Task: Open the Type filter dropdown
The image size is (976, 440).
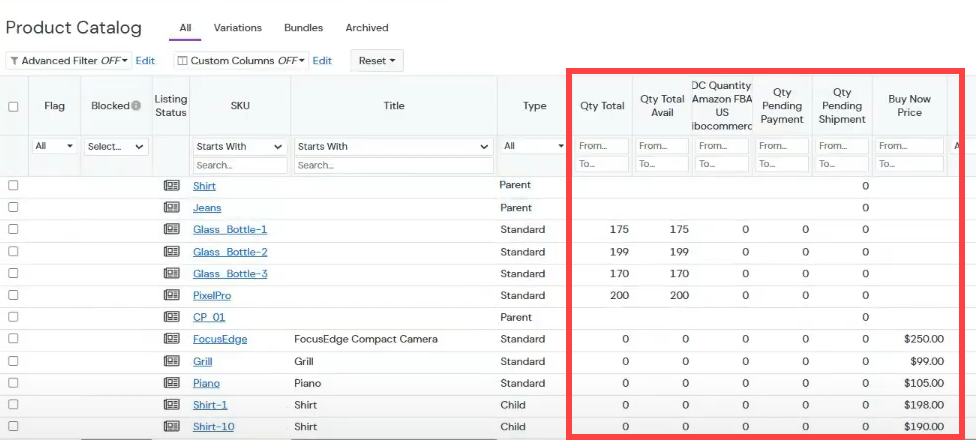Action: (x=533, y=146)
